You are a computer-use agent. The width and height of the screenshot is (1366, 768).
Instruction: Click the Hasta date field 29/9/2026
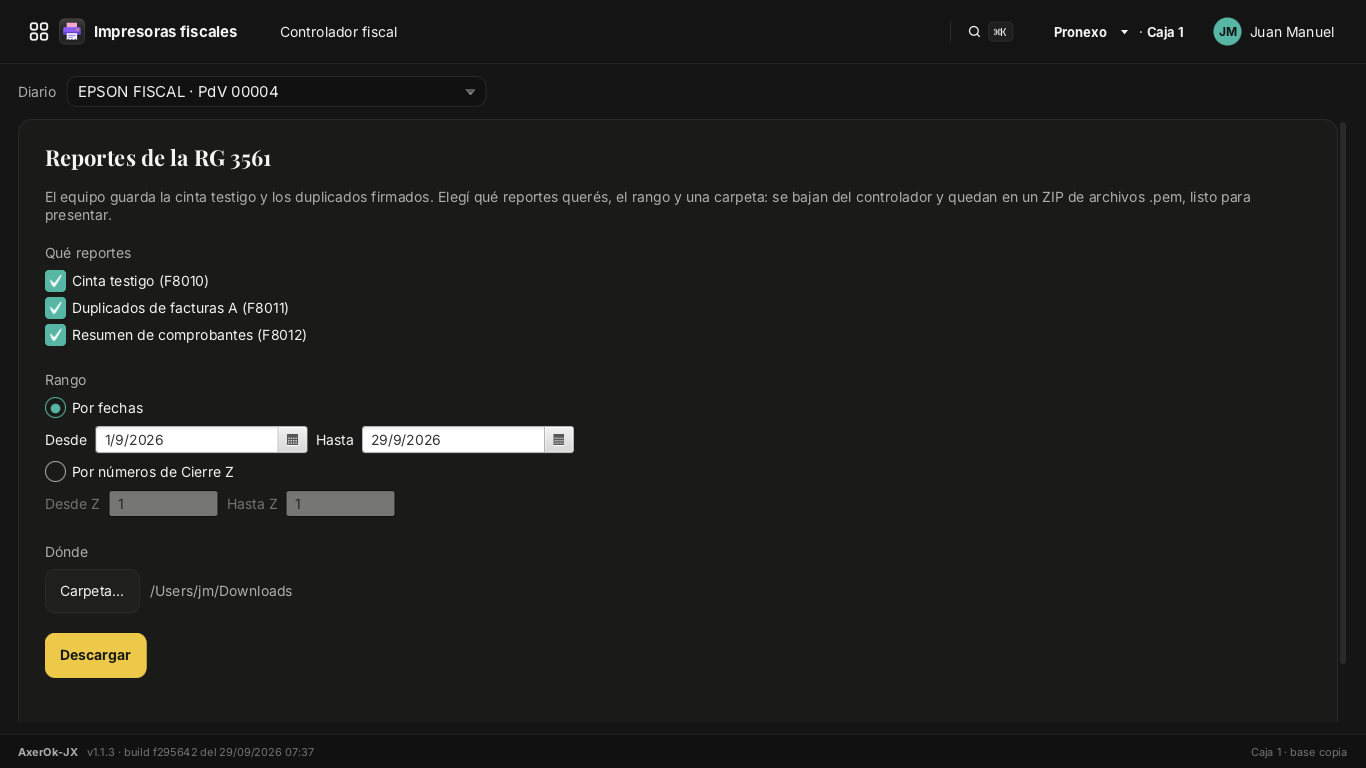(x=453, y=440)
